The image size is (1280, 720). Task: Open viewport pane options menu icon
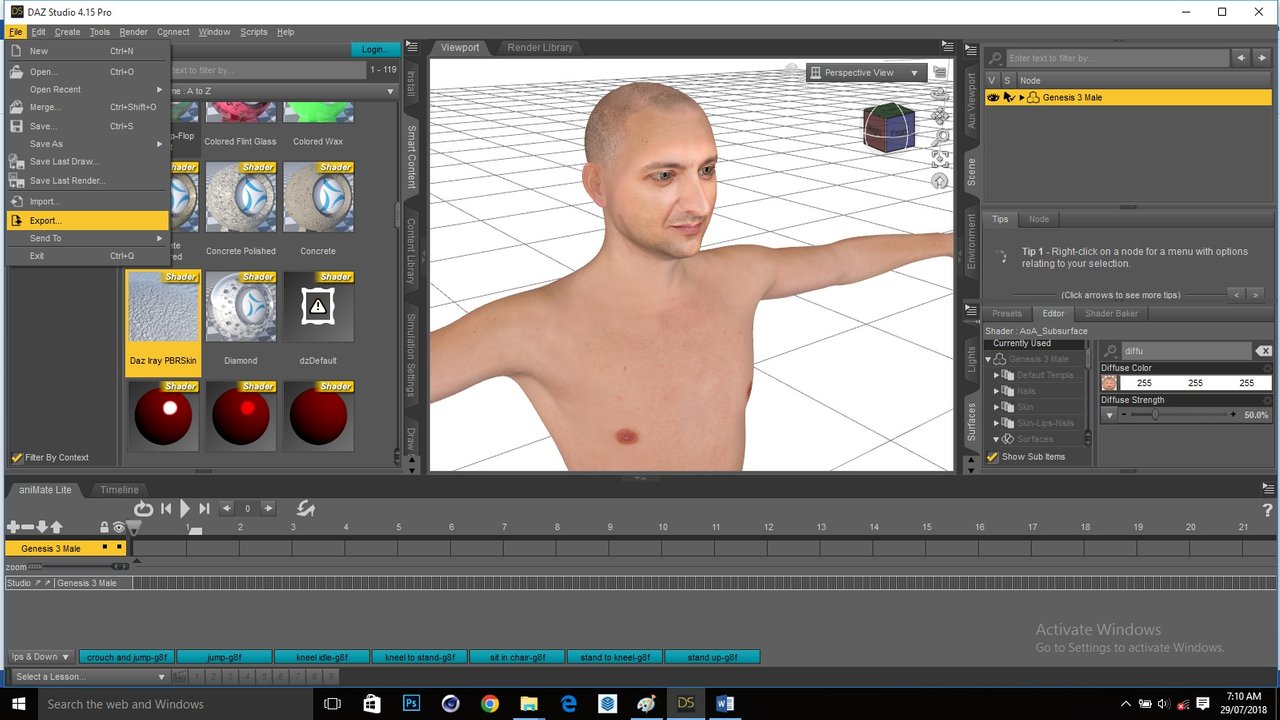[x=947, y=46]
